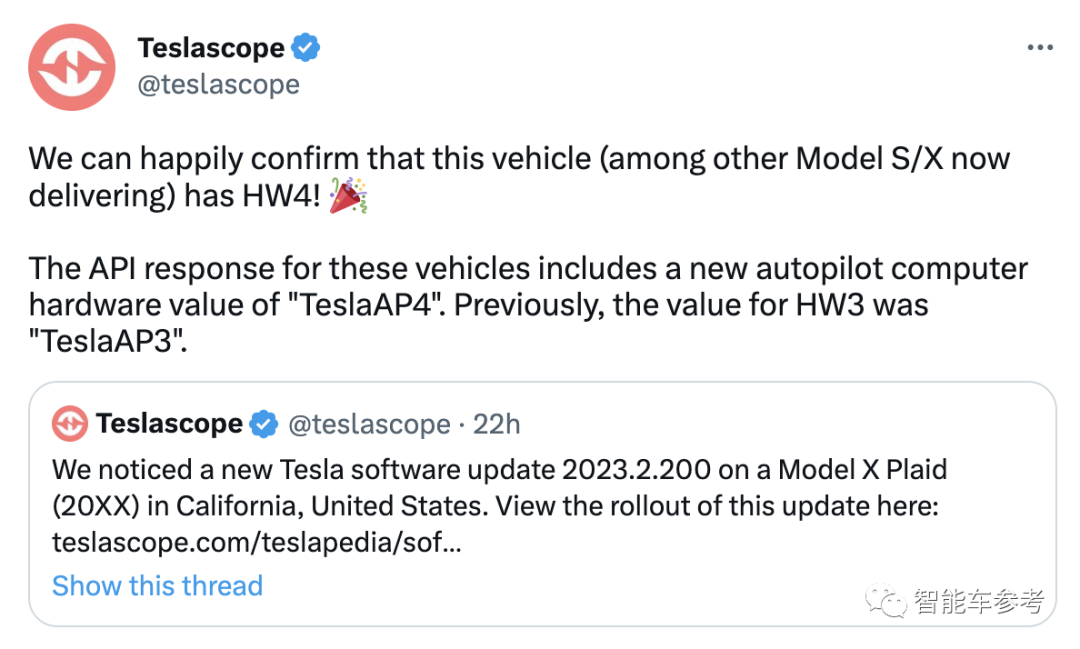Viewport: 1080px width, 649px height.
Task: Click the verified checkmark inside the quoted tweet
Action: coord(262,423)
